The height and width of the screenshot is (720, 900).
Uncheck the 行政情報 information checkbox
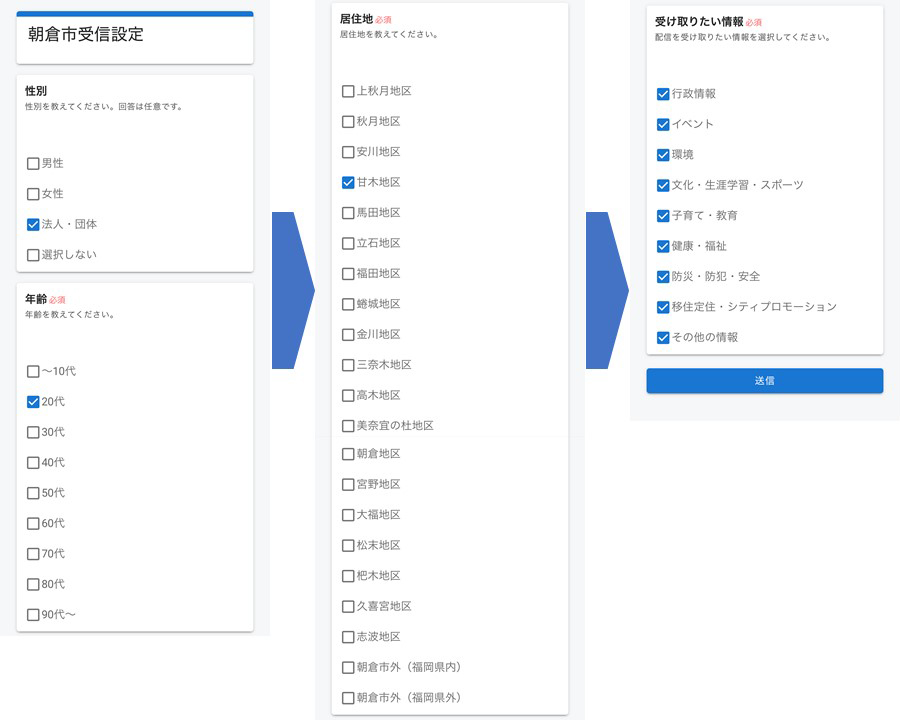(663, 93)
